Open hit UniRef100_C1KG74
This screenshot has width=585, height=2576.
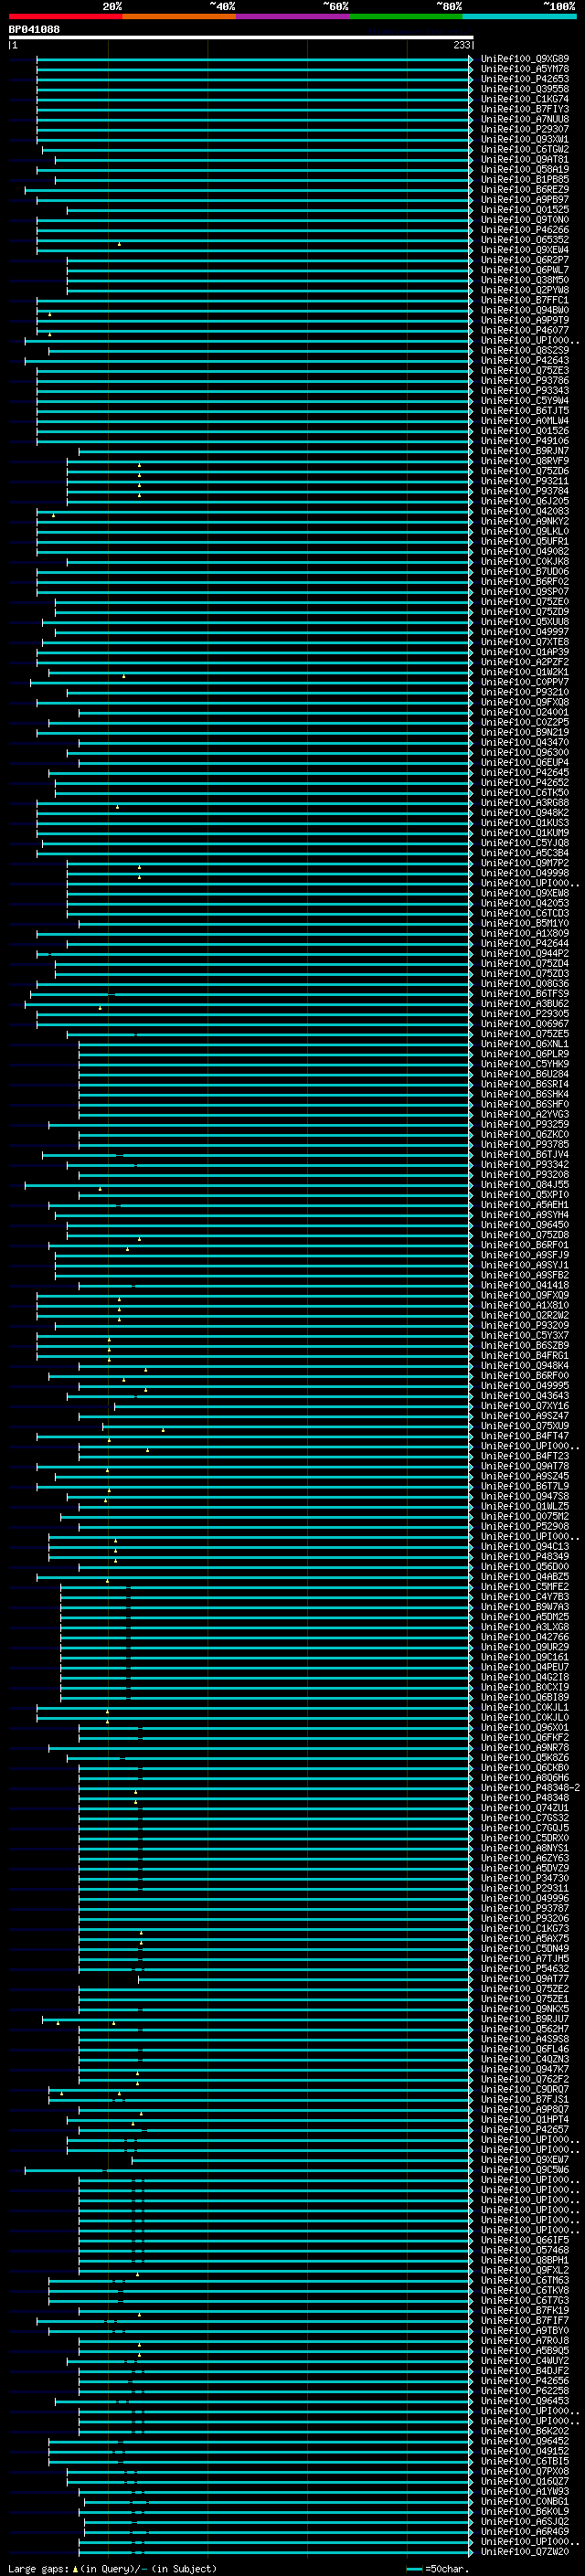[x=525, y=99]
